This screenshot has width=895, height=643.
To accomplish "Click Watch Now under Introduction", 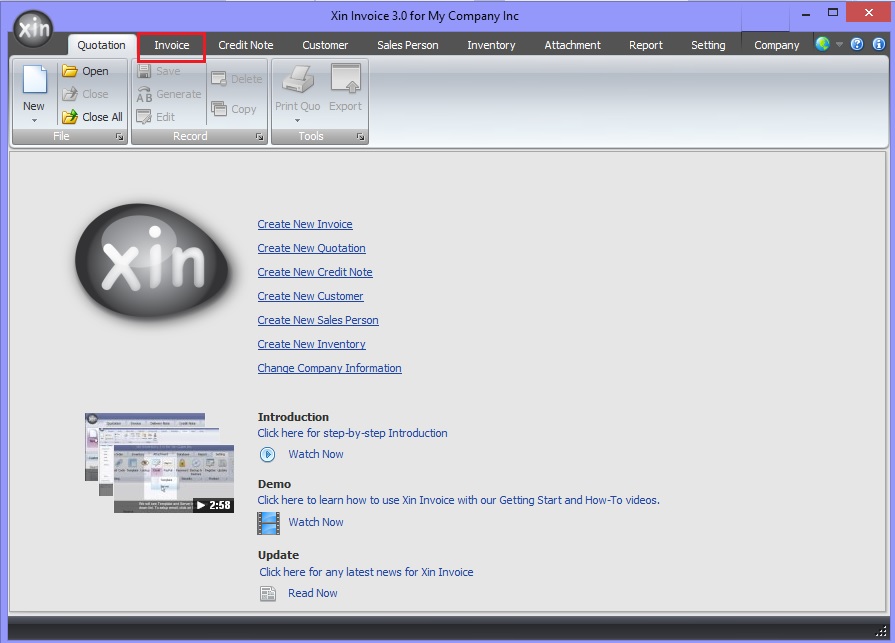I will click(316, 454).
